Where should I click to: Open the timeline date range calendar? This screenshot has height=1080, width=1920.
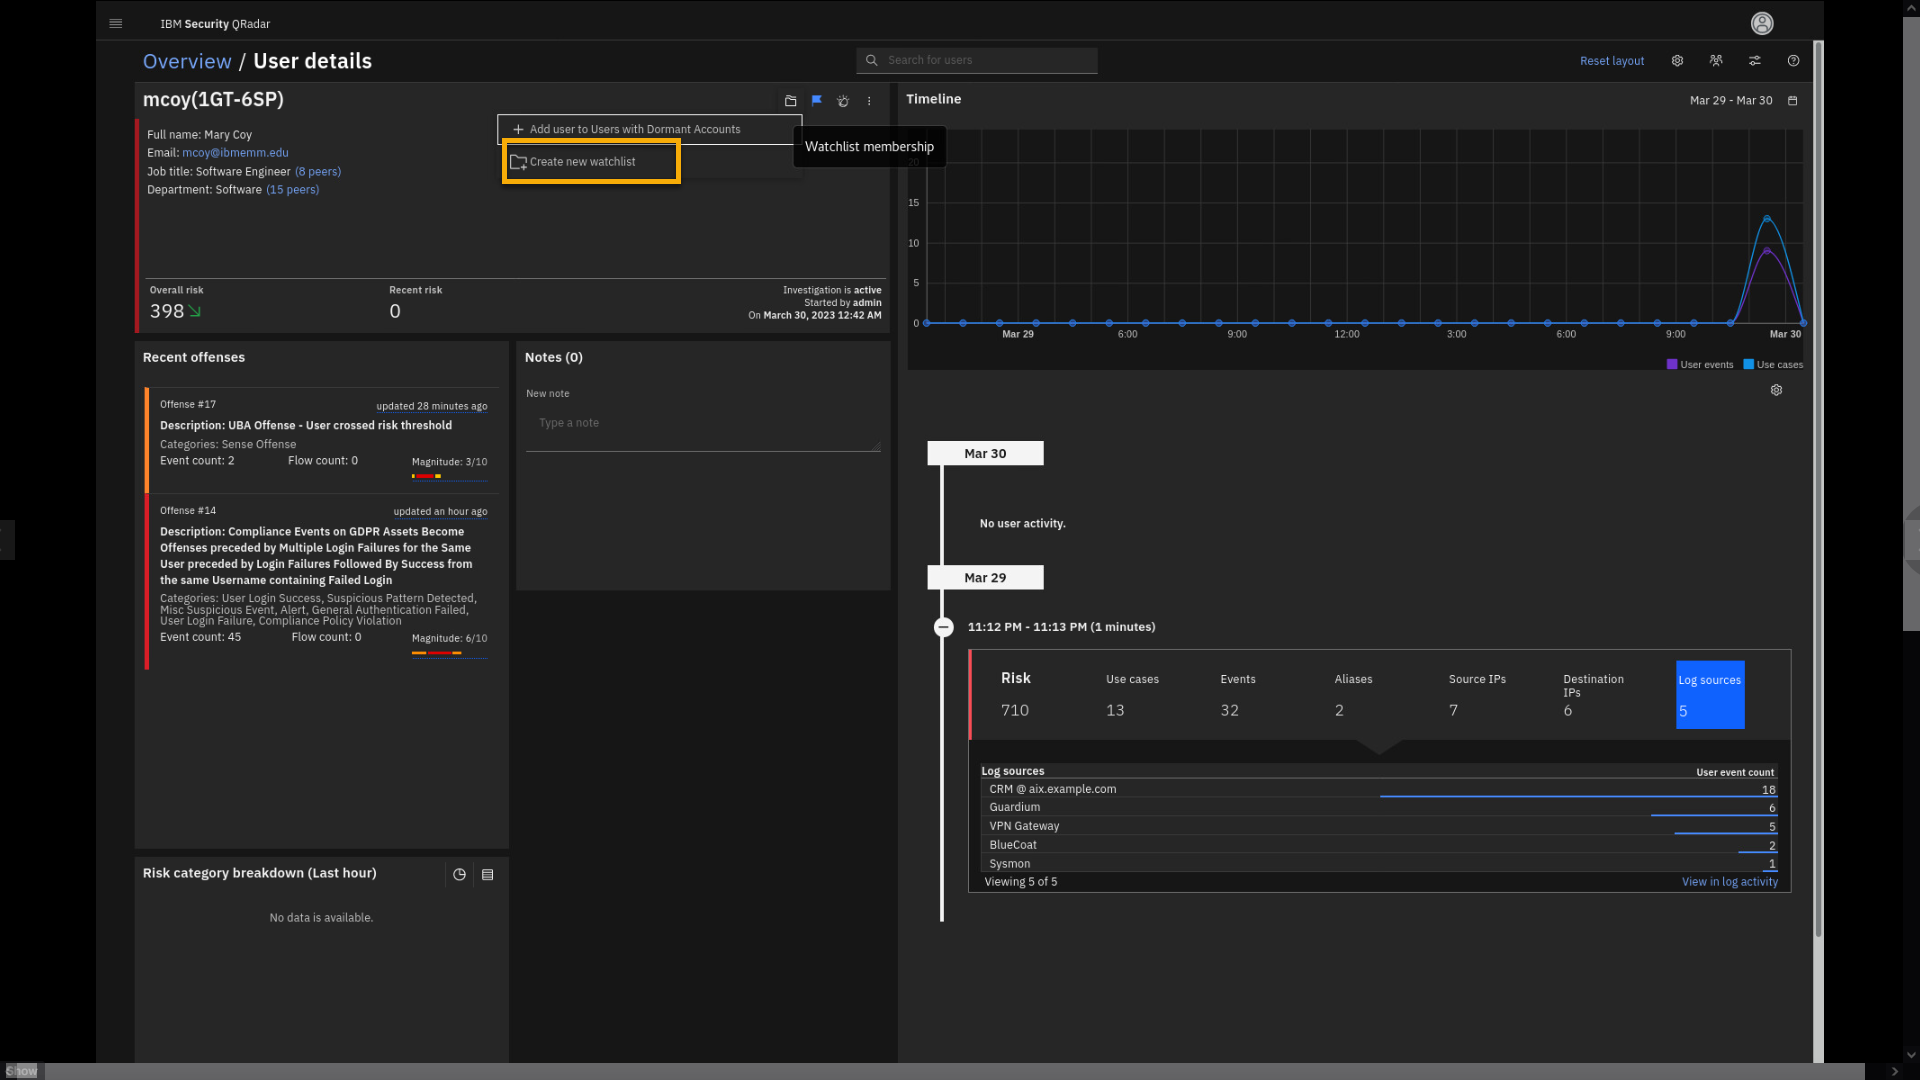click(x=1792, y=100)
